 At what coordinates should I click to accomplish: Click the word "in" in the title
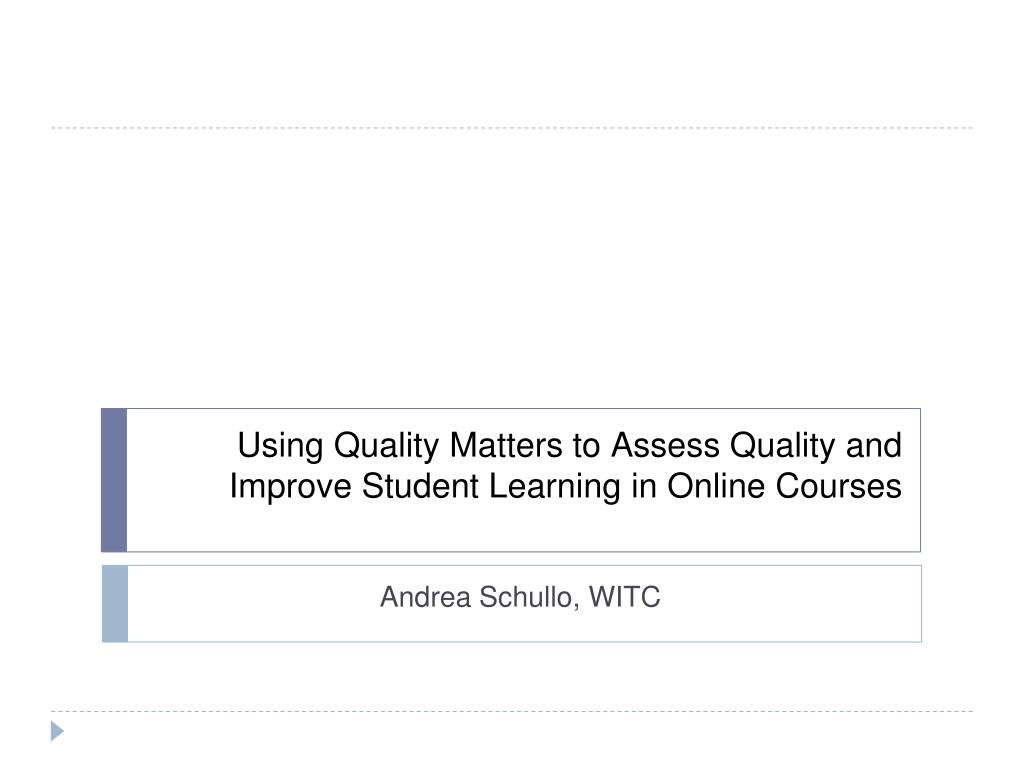[644, 486]
